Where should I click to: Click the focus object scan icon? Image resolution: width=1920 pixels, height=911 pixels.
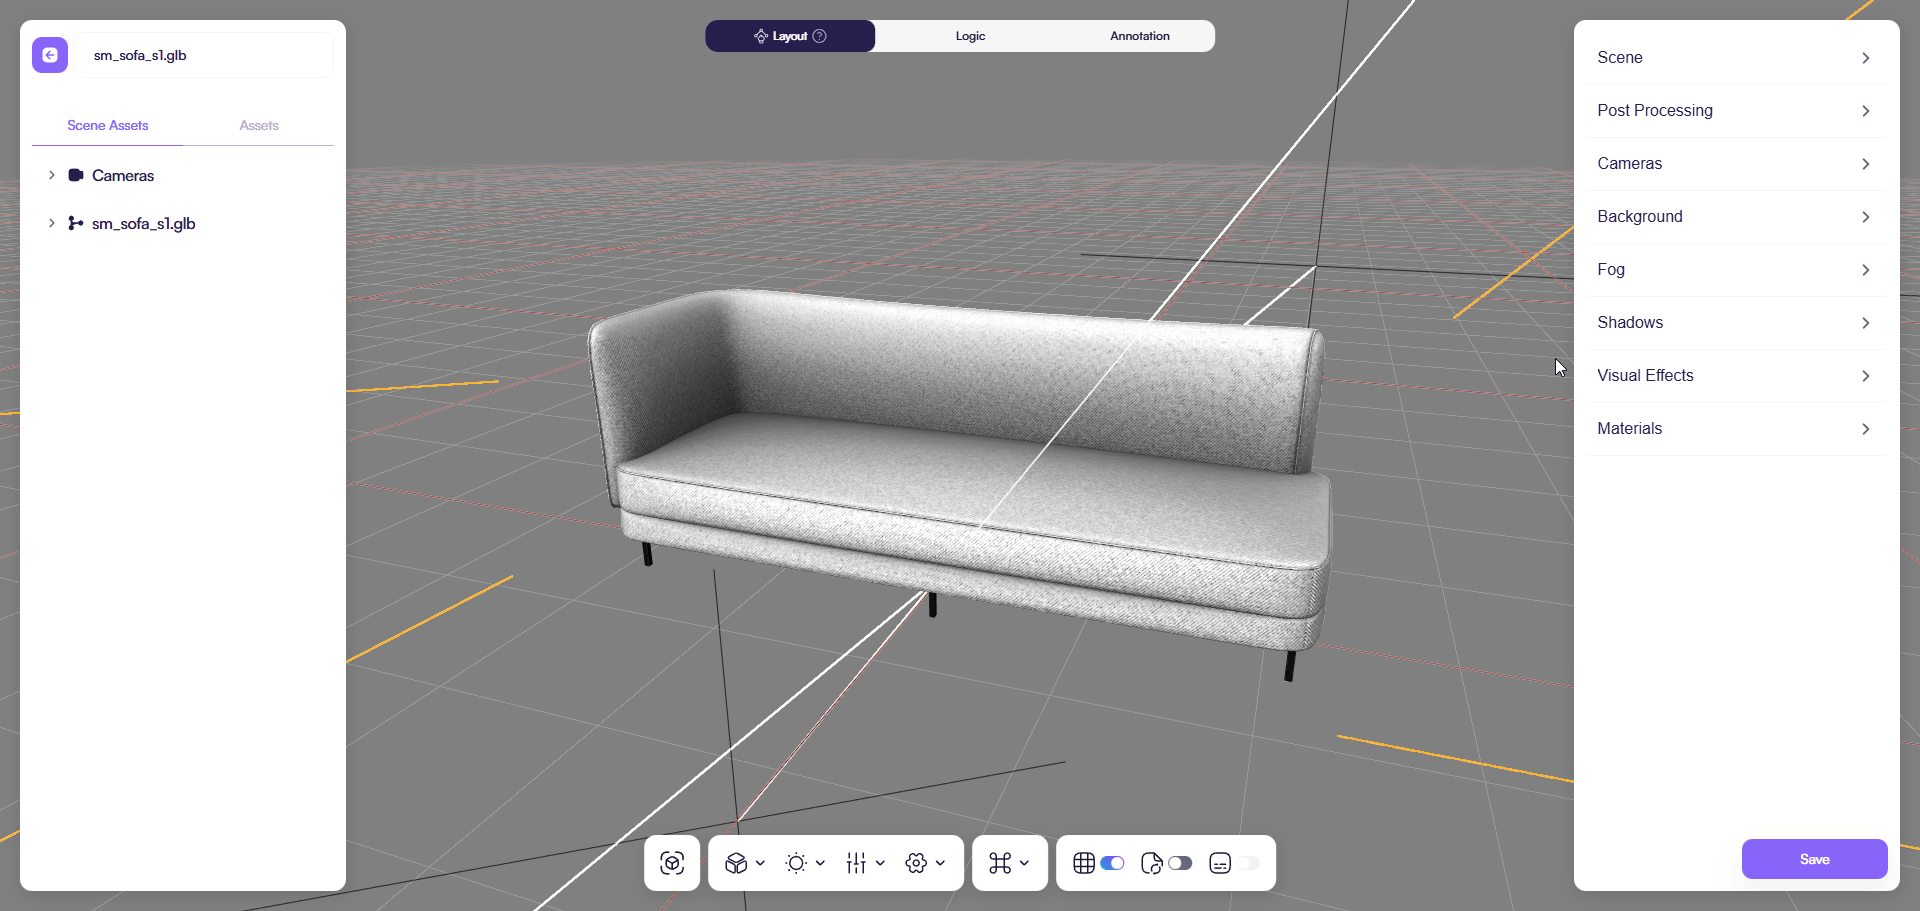pos(672,863)
